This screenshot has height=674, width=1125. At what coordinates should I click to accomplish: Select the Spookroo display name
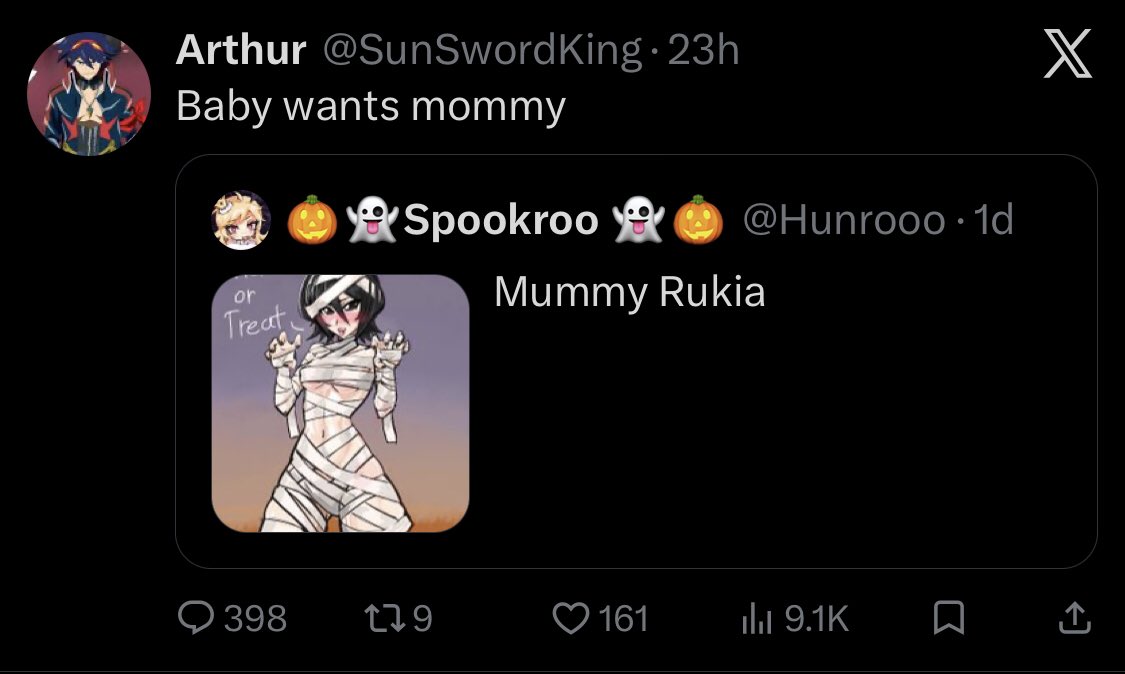pyautogui.click(x=501, y=220)
